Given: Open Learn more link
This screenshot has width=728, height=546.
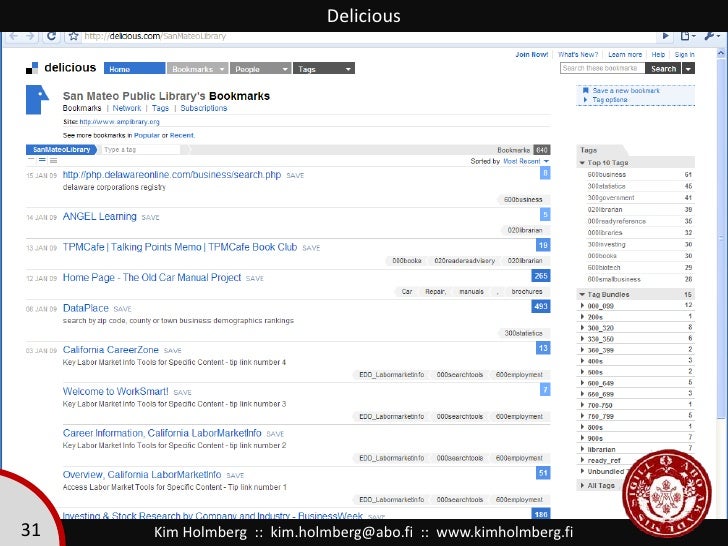Looking at the screenshot, I should 625,55.
